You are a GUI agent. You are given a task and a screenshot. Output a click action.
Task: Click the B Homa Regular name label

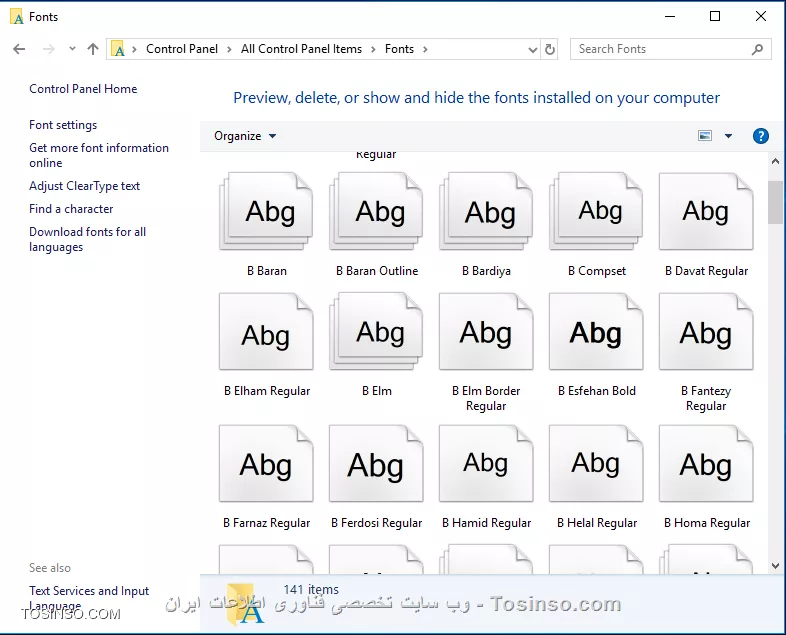point(707,523)
